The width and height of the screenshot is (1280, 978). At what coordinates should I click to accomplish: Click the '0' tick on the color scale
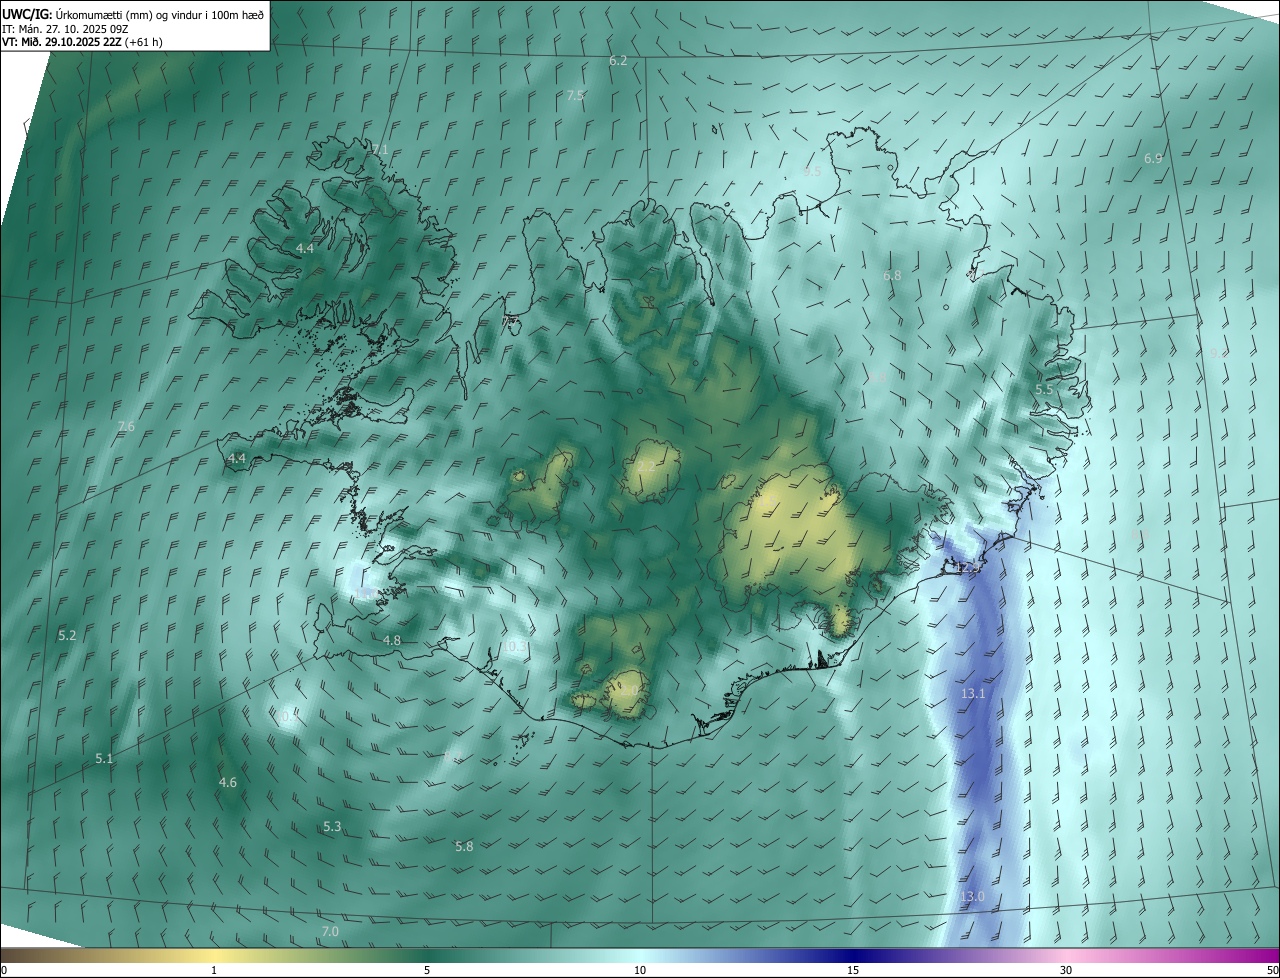tap(4, 971)
